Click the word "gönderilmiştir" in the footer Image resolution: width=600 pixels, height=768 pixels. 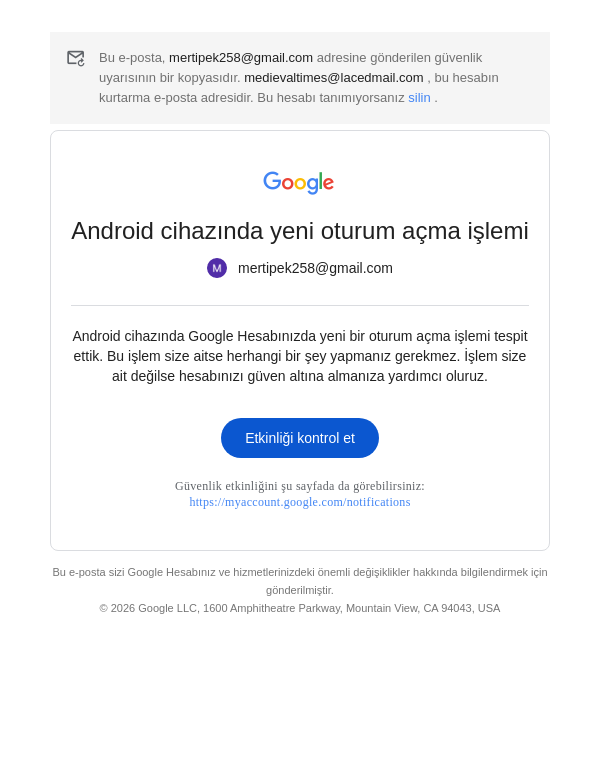[300, 590]
